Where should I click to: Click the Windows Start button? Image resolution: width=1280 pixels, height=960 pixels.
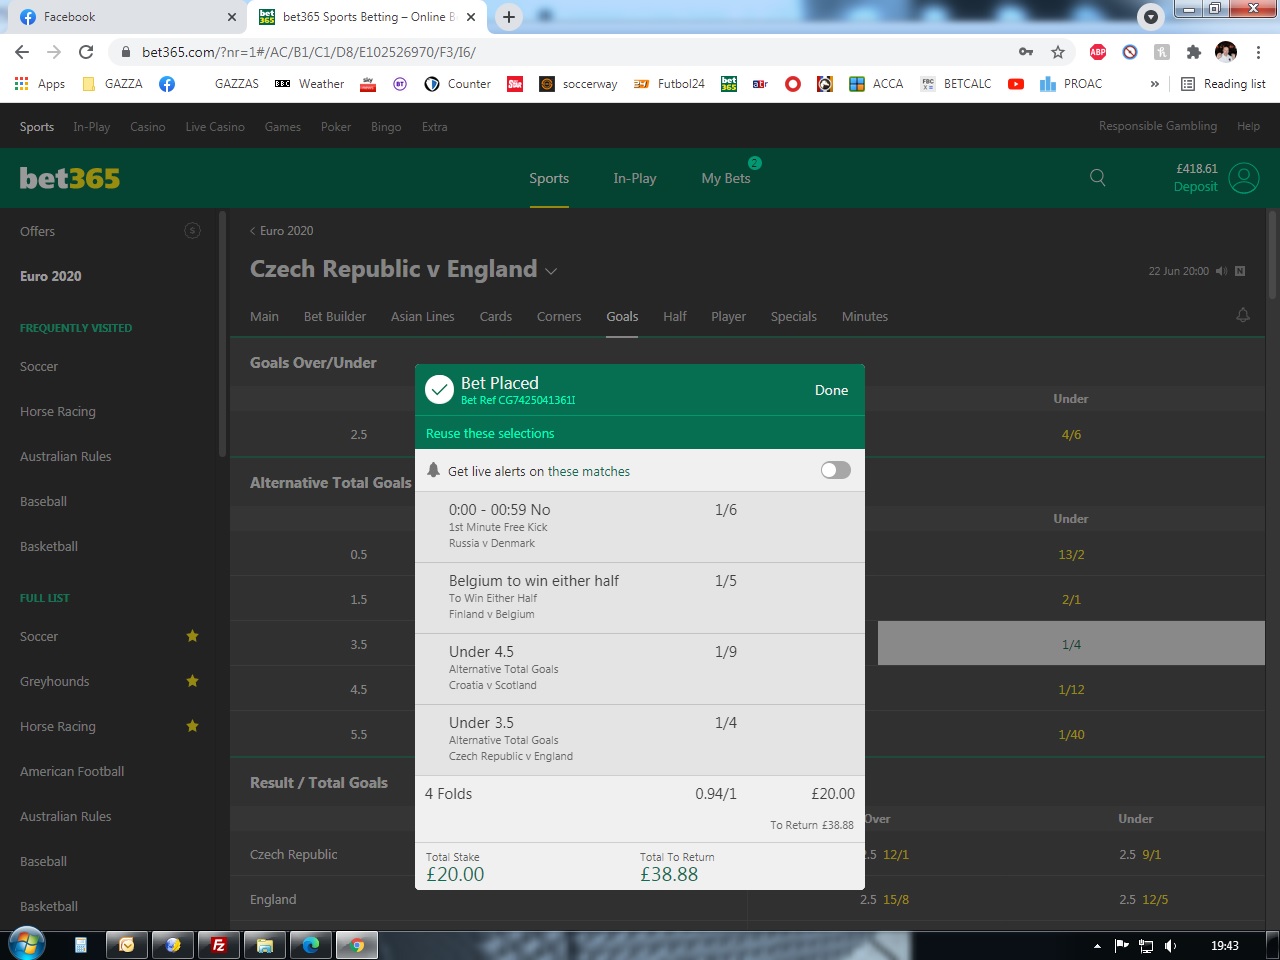click(x=26, y=943)
